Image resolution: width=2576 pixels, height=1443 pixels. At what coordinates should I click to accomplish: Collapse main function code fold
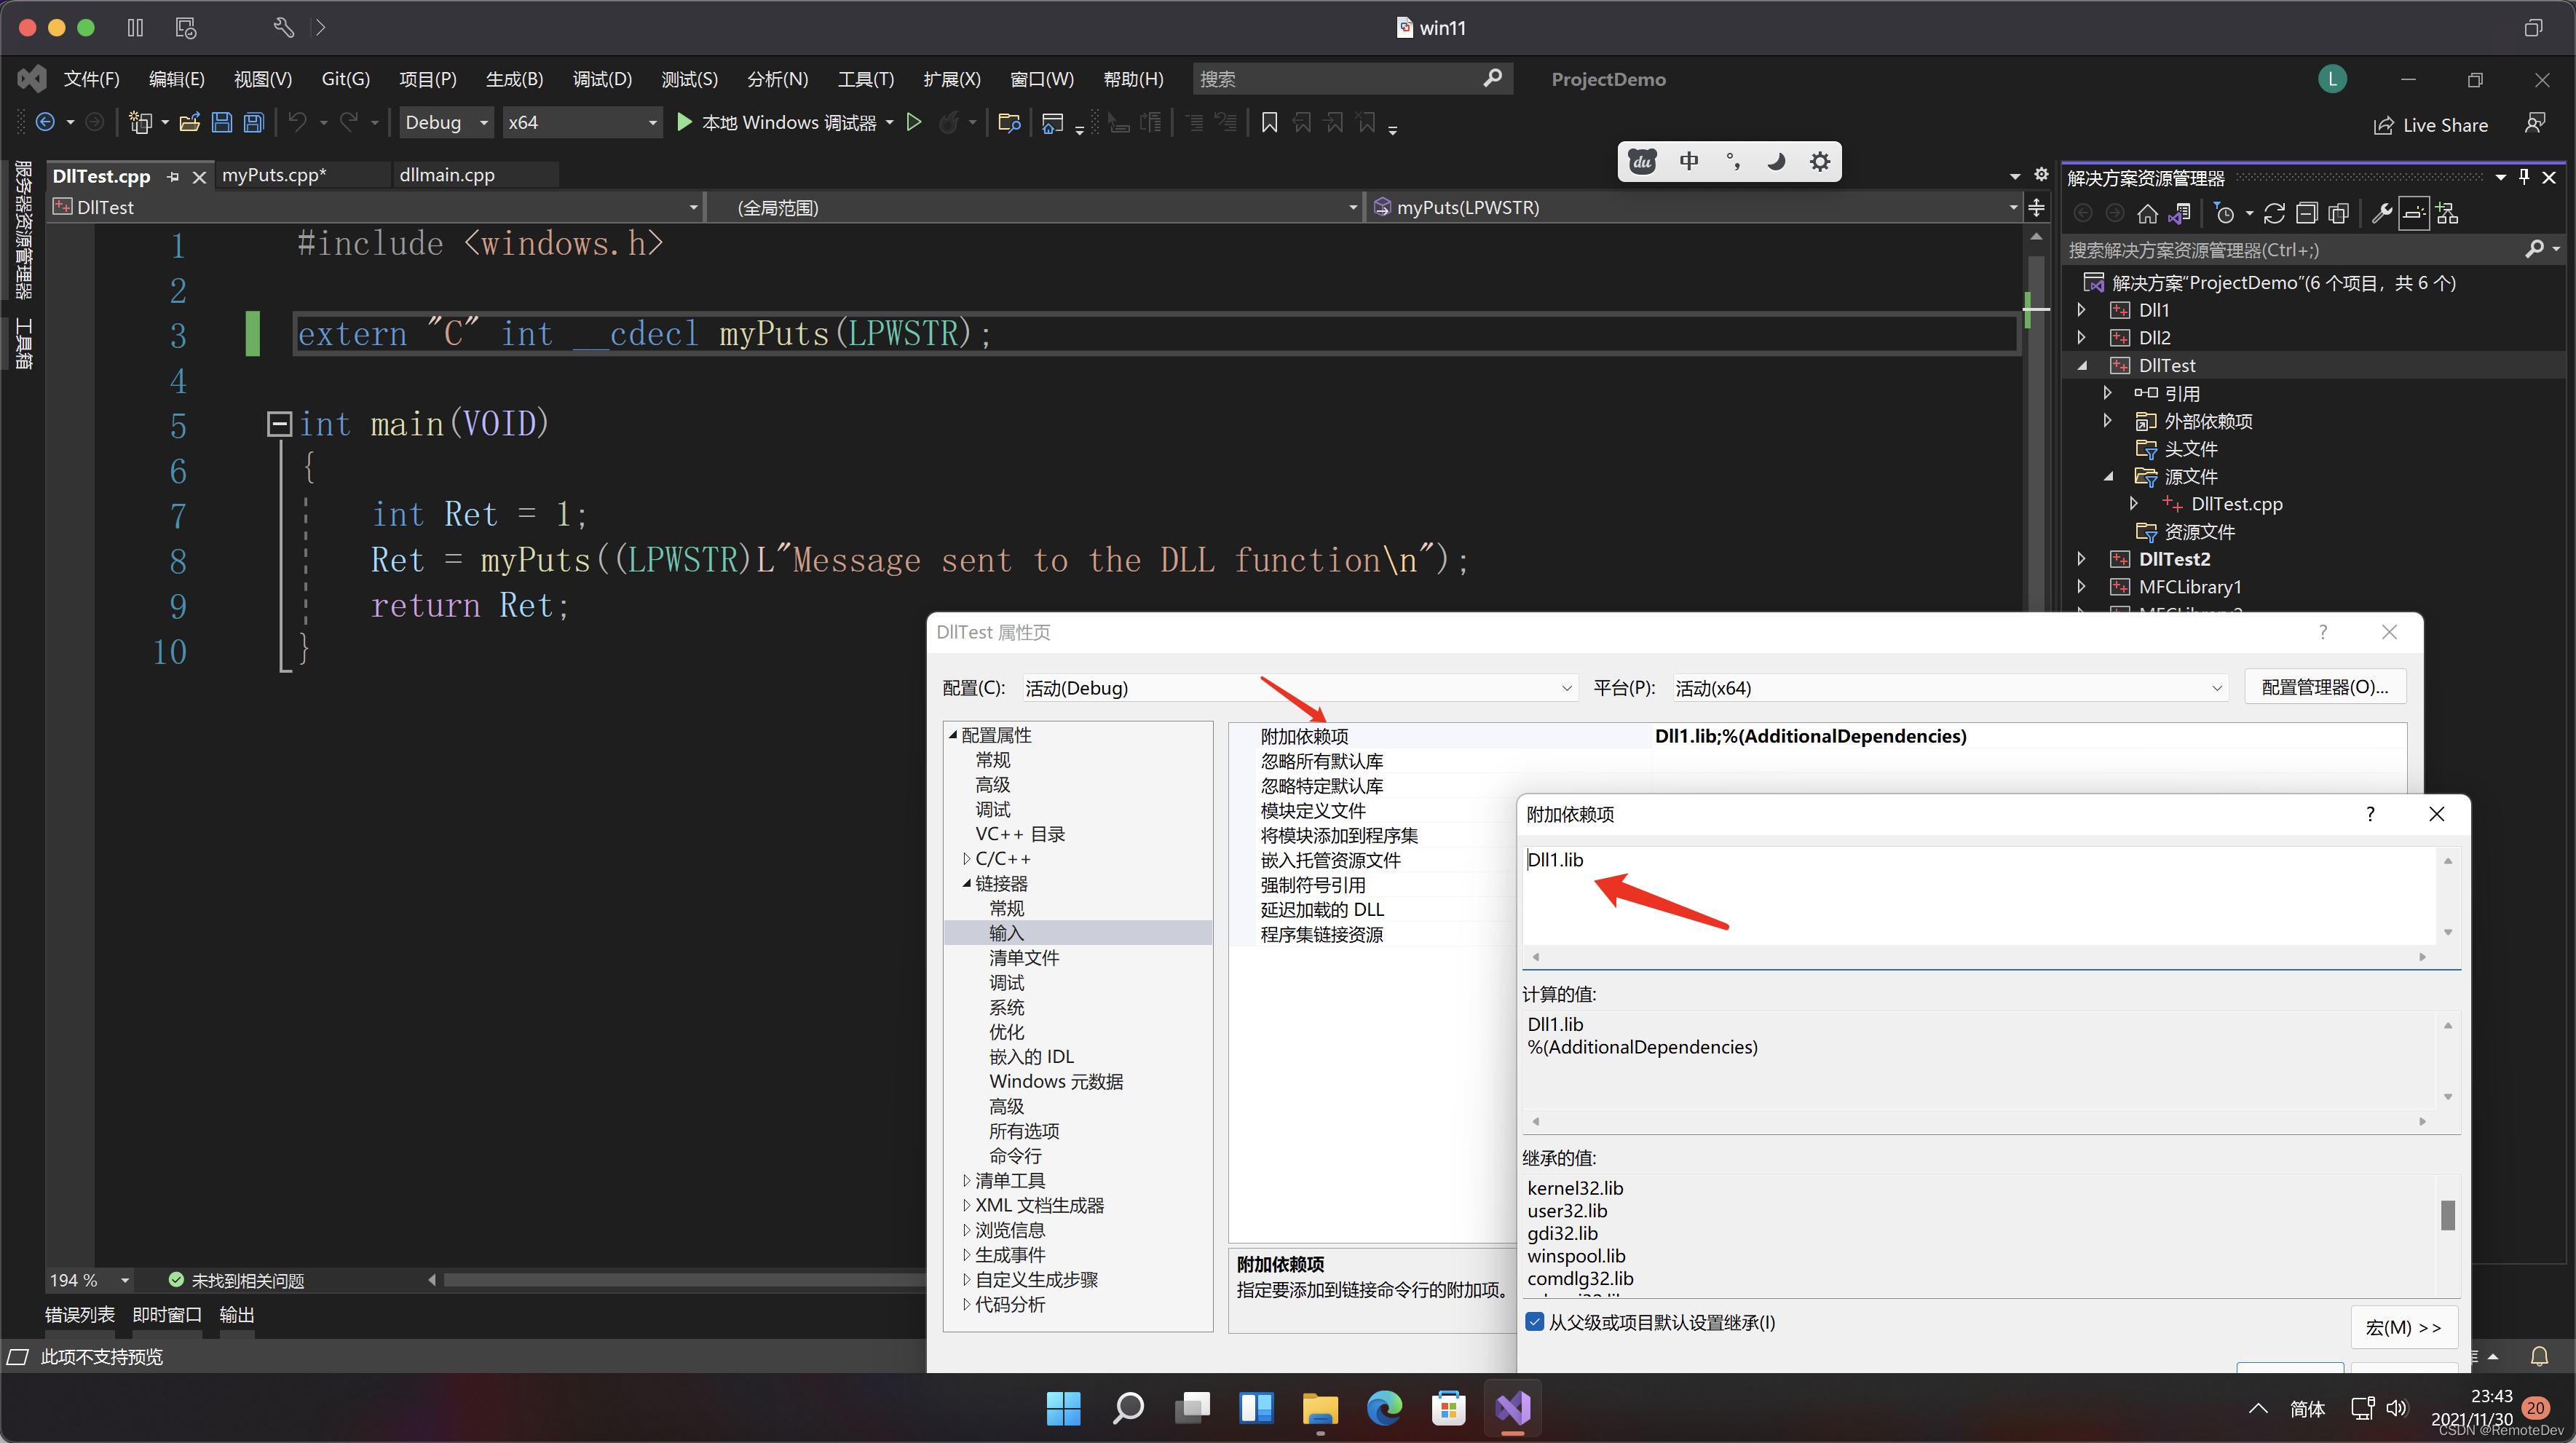coord(279,424)
